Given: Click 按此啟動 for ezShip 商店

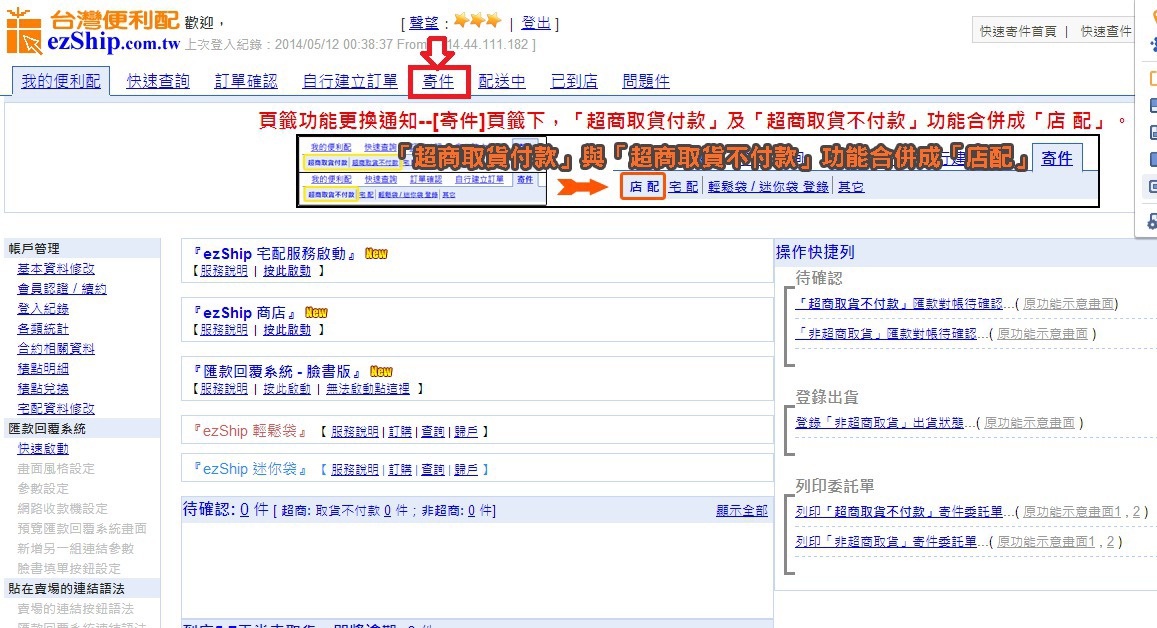Looking at the screenshot, I should (287, 330).
